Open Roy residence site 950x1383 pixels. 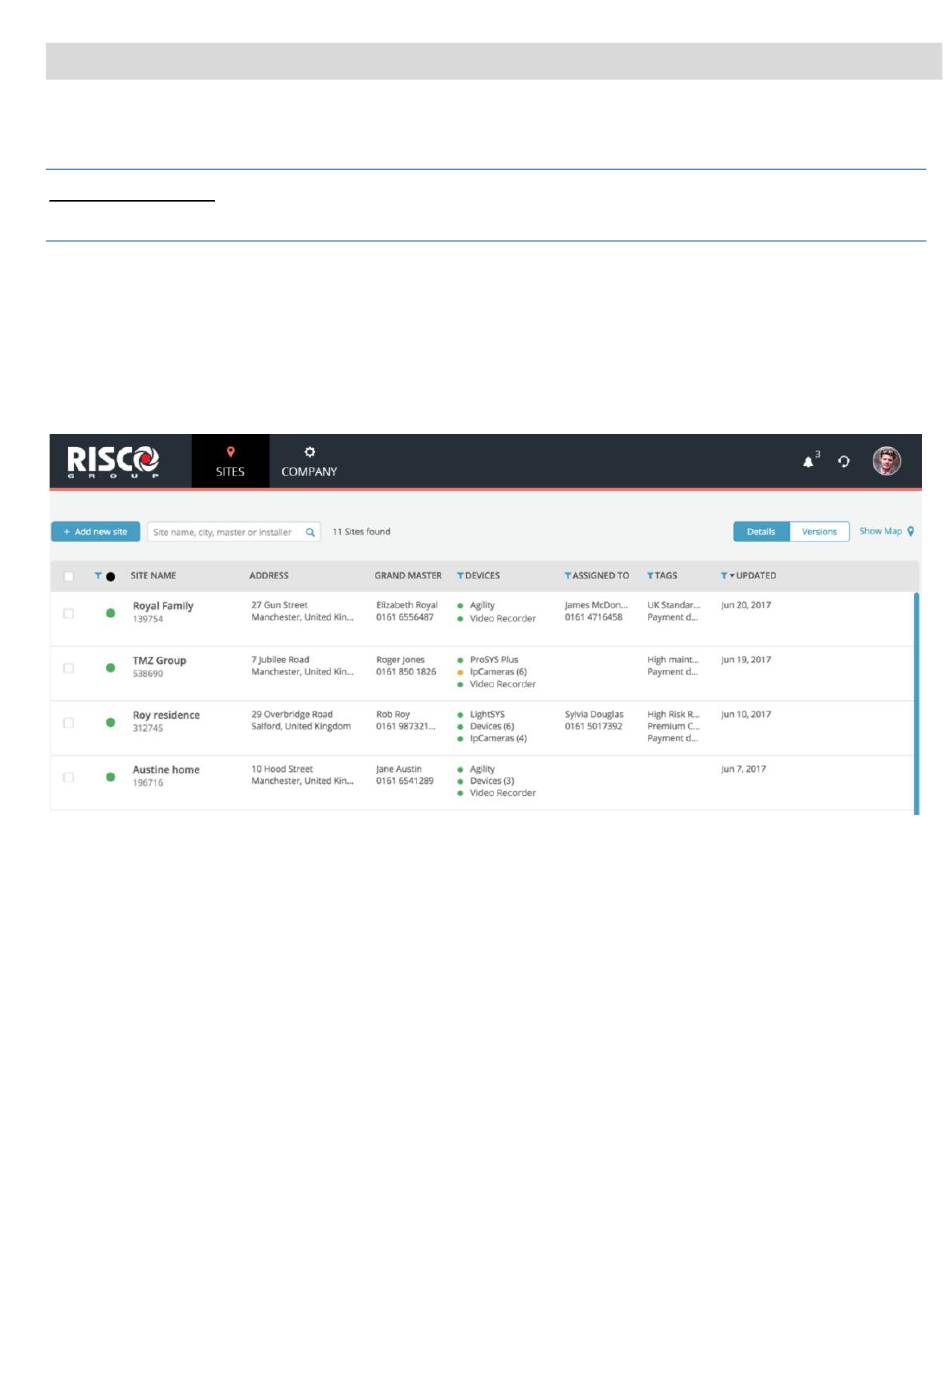(x=166, y=715)
